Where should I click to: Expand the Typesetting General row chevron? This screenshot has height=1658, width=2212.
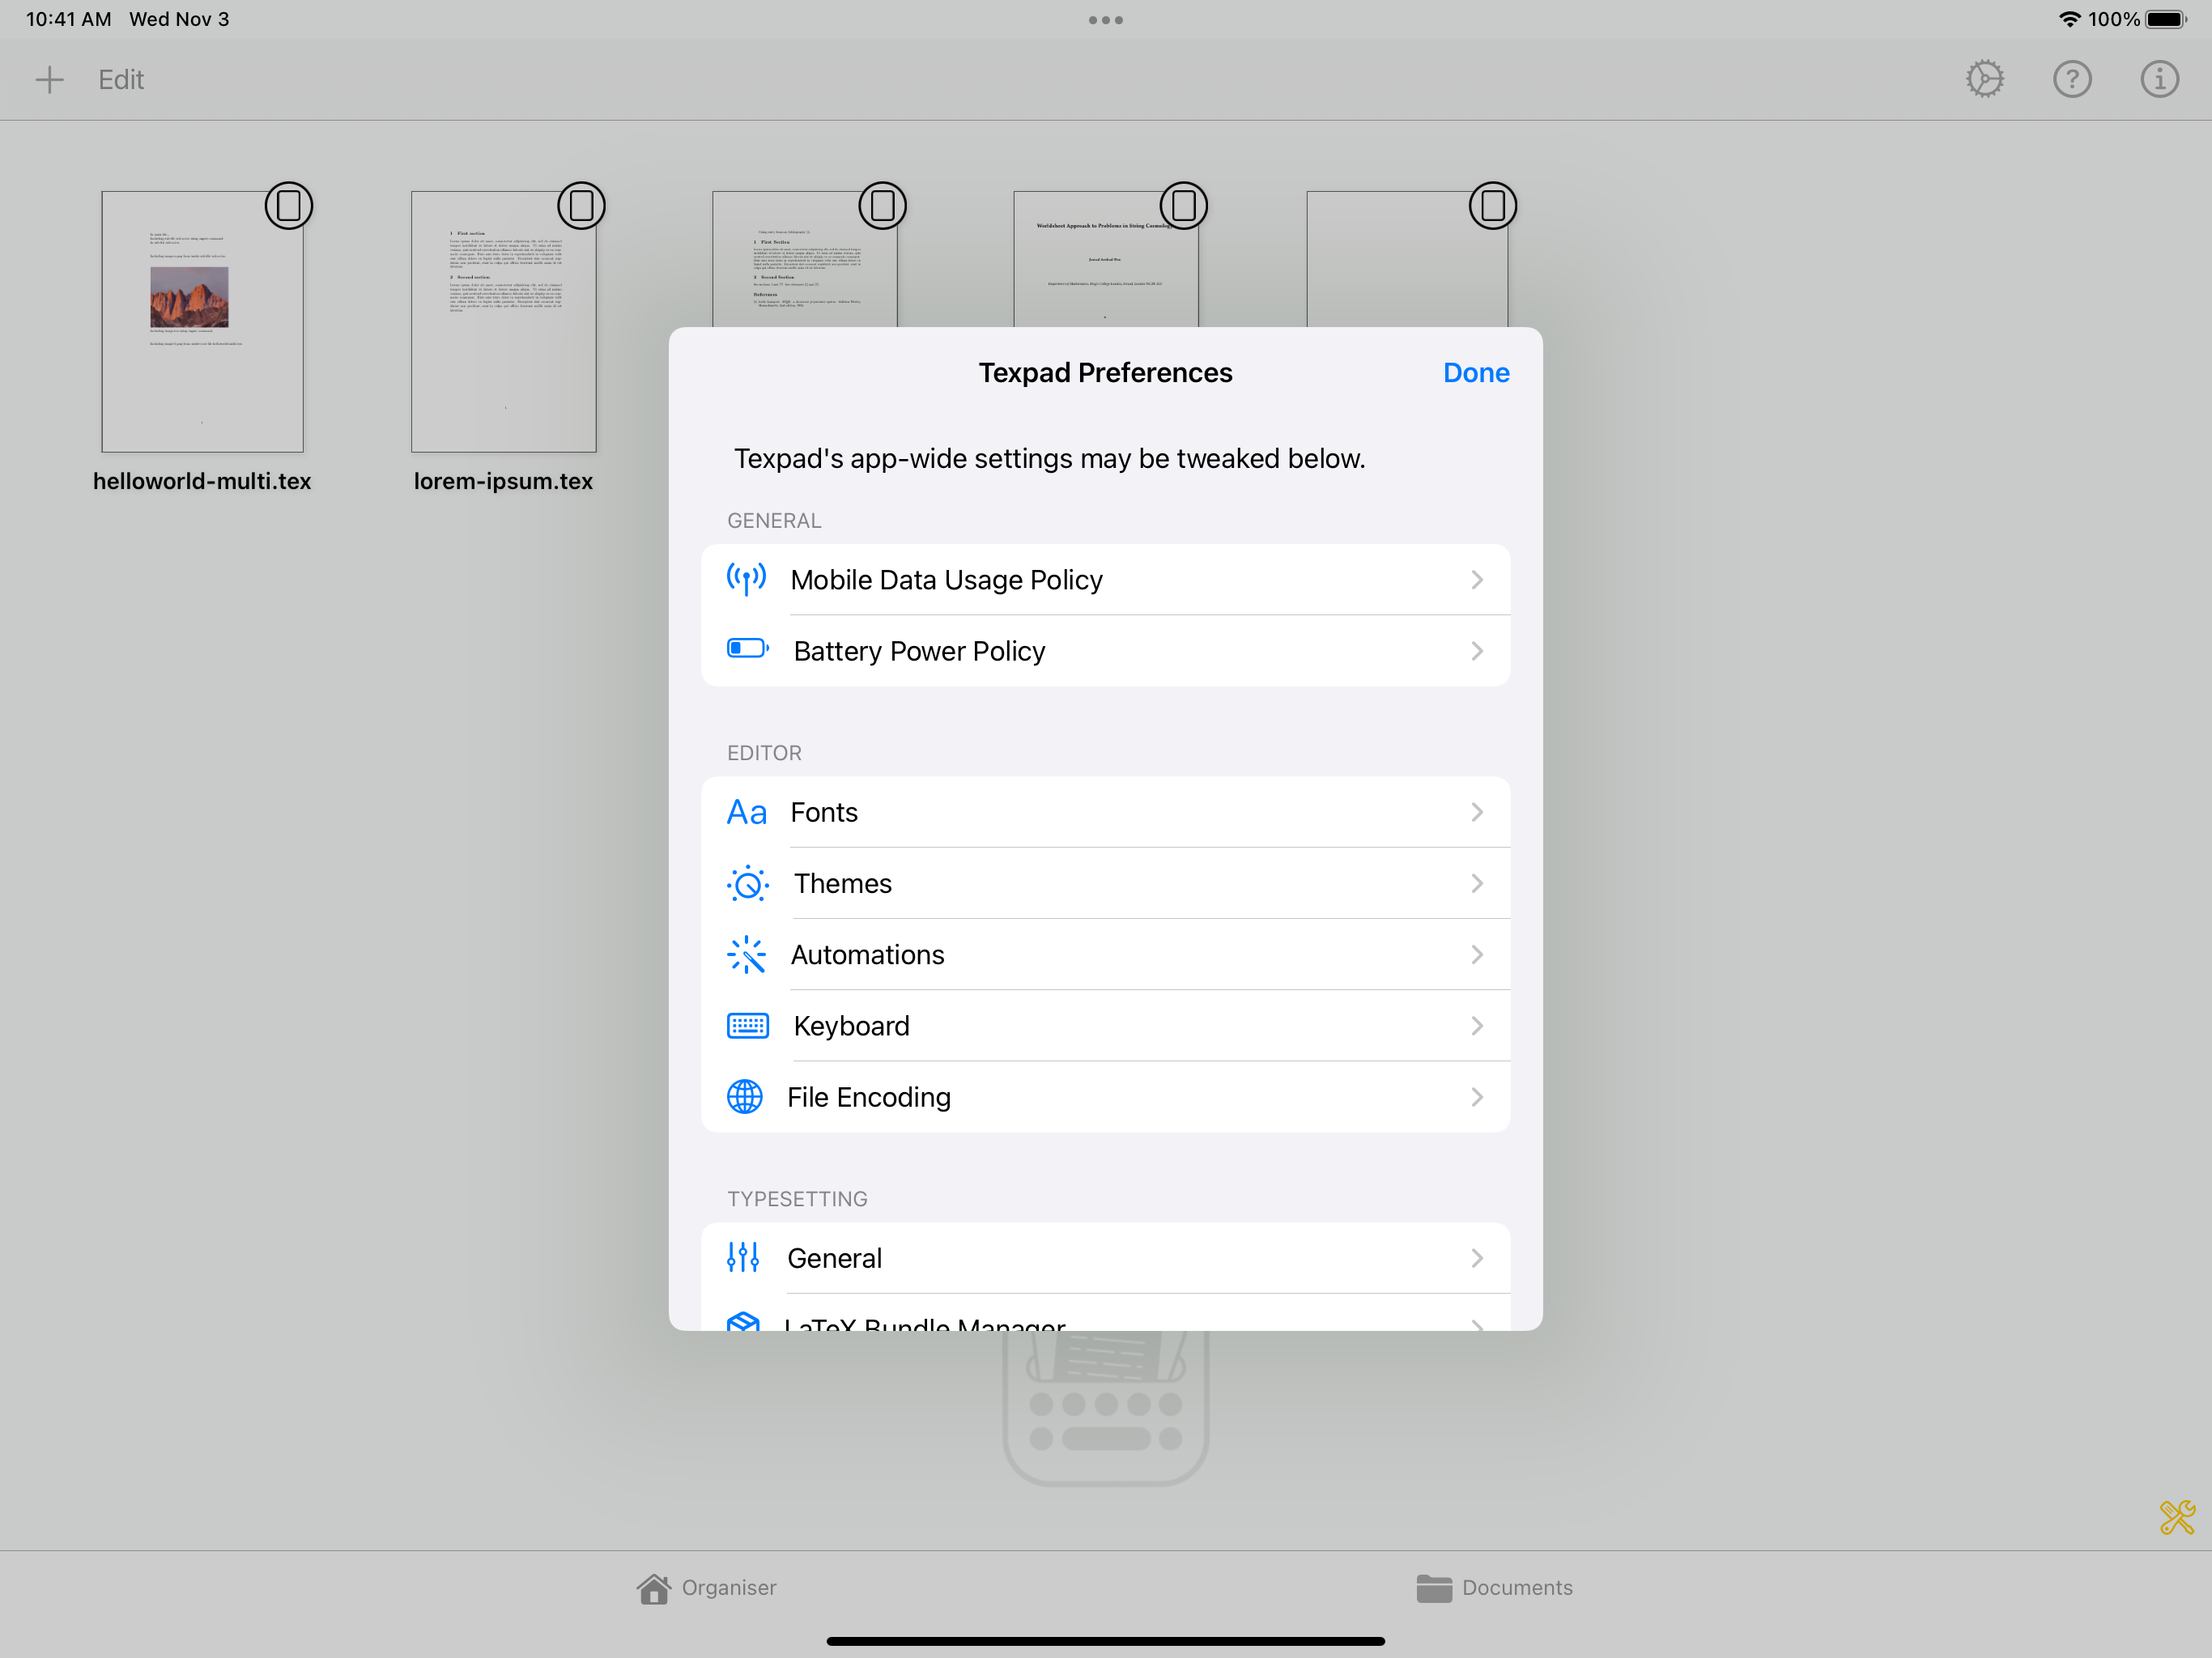pyautogui.click(x=1477, y=1258)
